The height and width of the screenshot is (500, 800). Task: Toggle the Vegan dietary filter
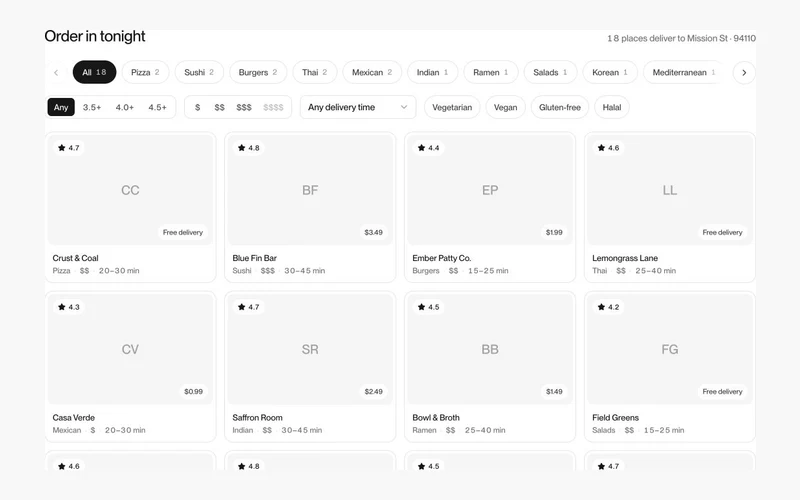click(x=506, y=107)
